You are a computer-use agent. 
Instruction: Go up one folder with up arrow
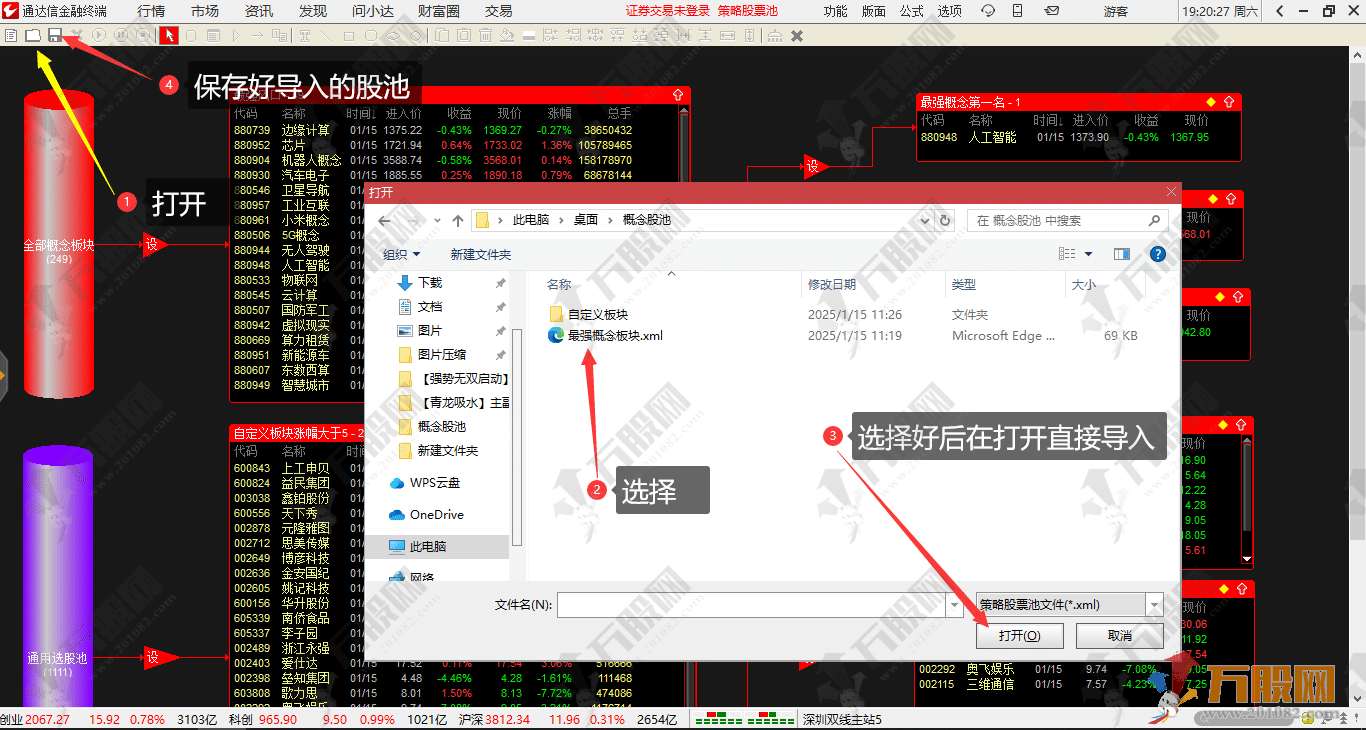[x=458, y=220]
